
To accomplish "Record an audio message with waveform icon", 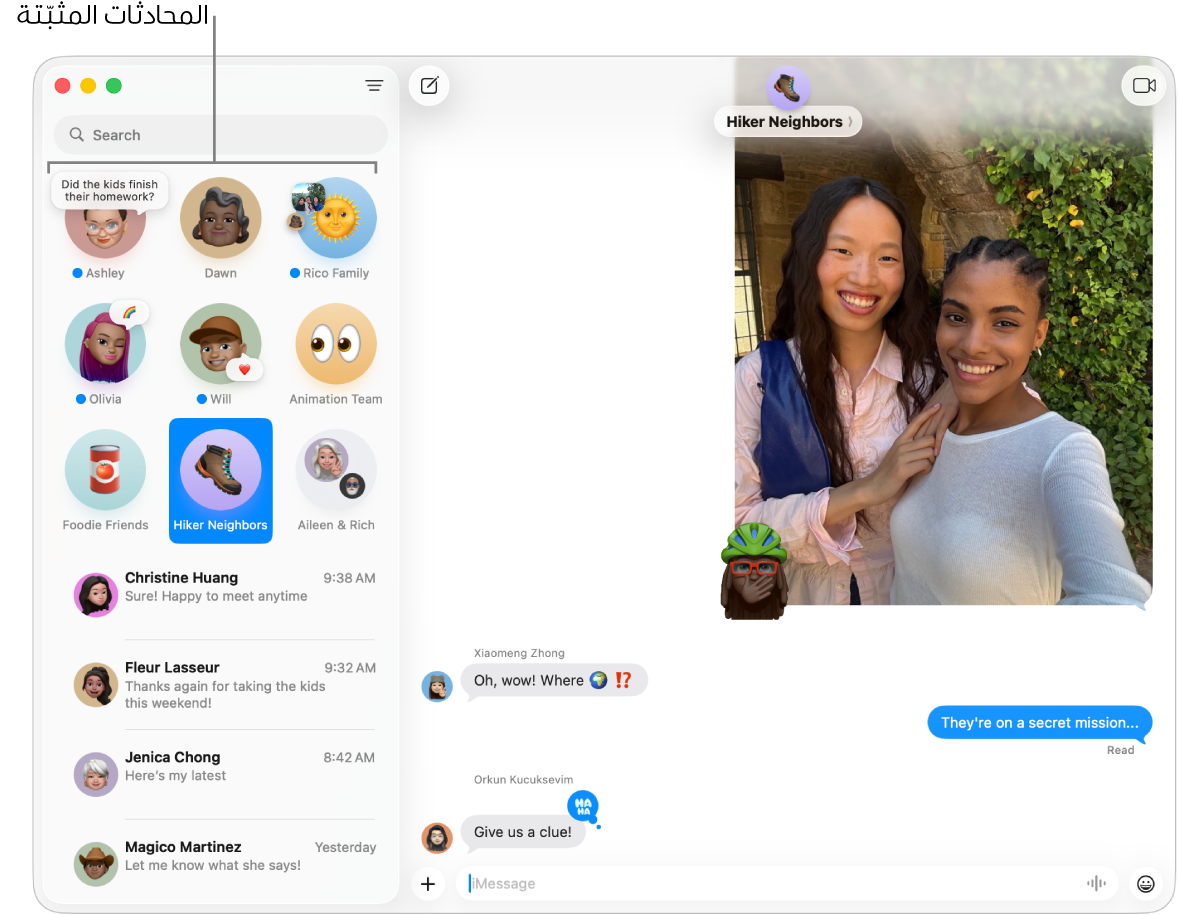I will 1096,883.
